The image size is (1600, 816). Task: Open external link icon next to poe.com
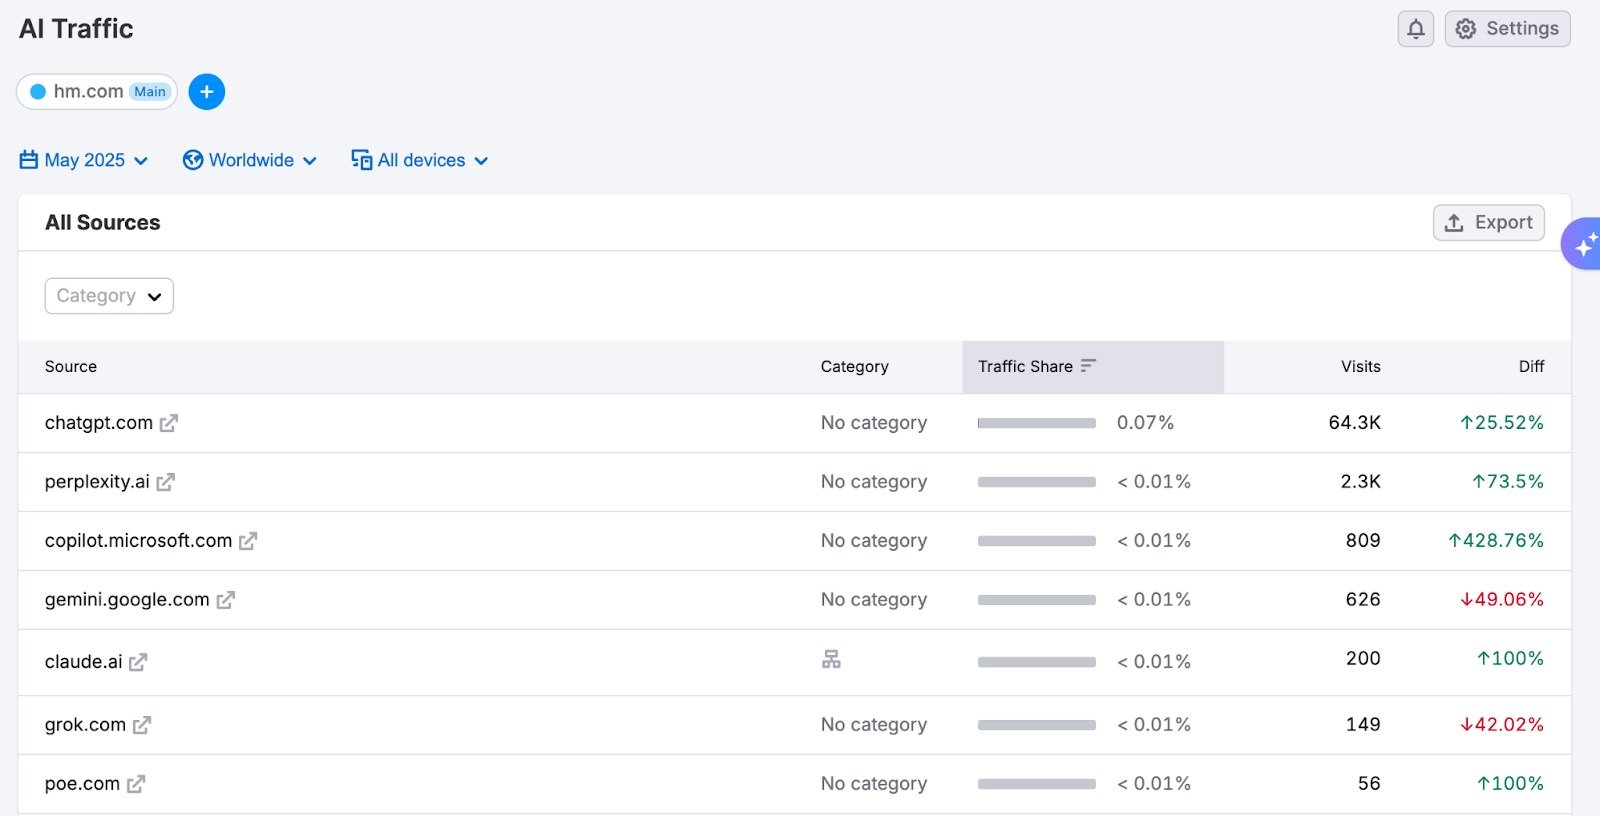pyautogui.click(x=136, y=784)
